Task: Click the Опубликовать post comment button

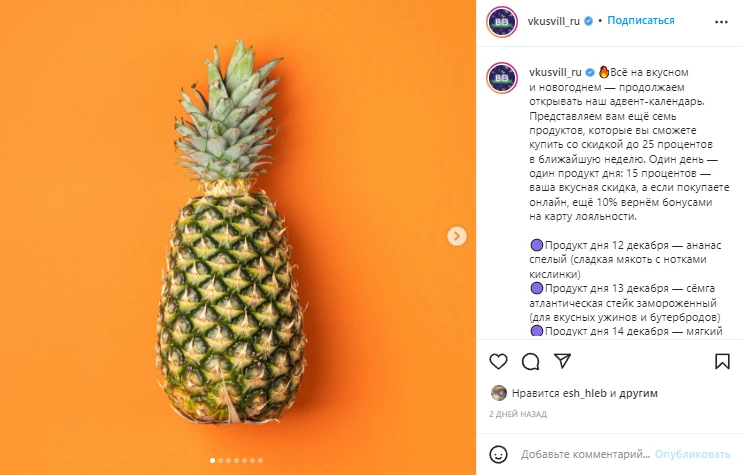Action: click(x=692, y=454)
